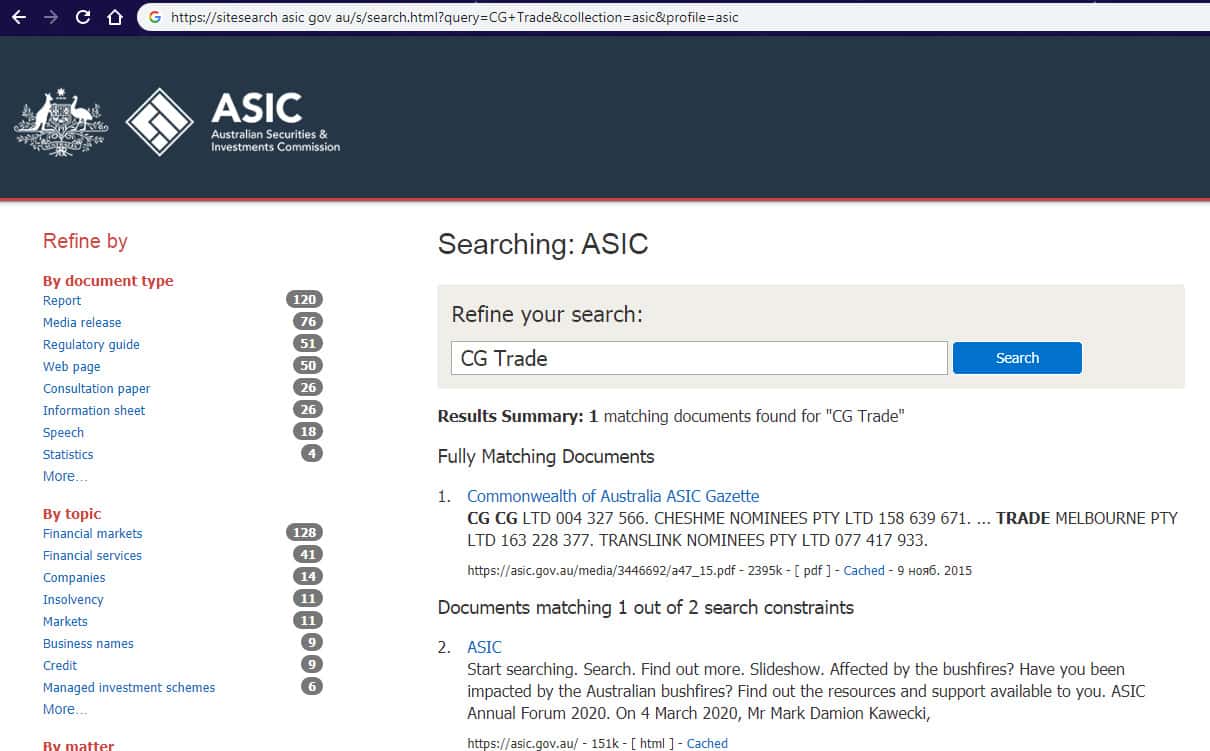The width and height of the screenshot is (1210, 751).
Task: Click the blue Search button
Action: pyautogui.click(x=1017, y=358)
